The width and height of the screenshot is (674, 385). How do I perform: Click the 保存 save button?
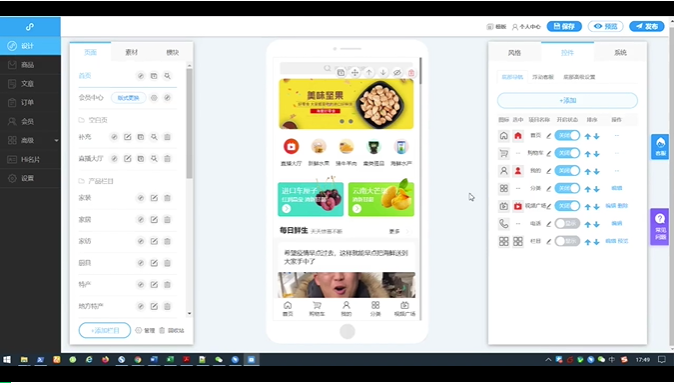click(x=564, y=26)
